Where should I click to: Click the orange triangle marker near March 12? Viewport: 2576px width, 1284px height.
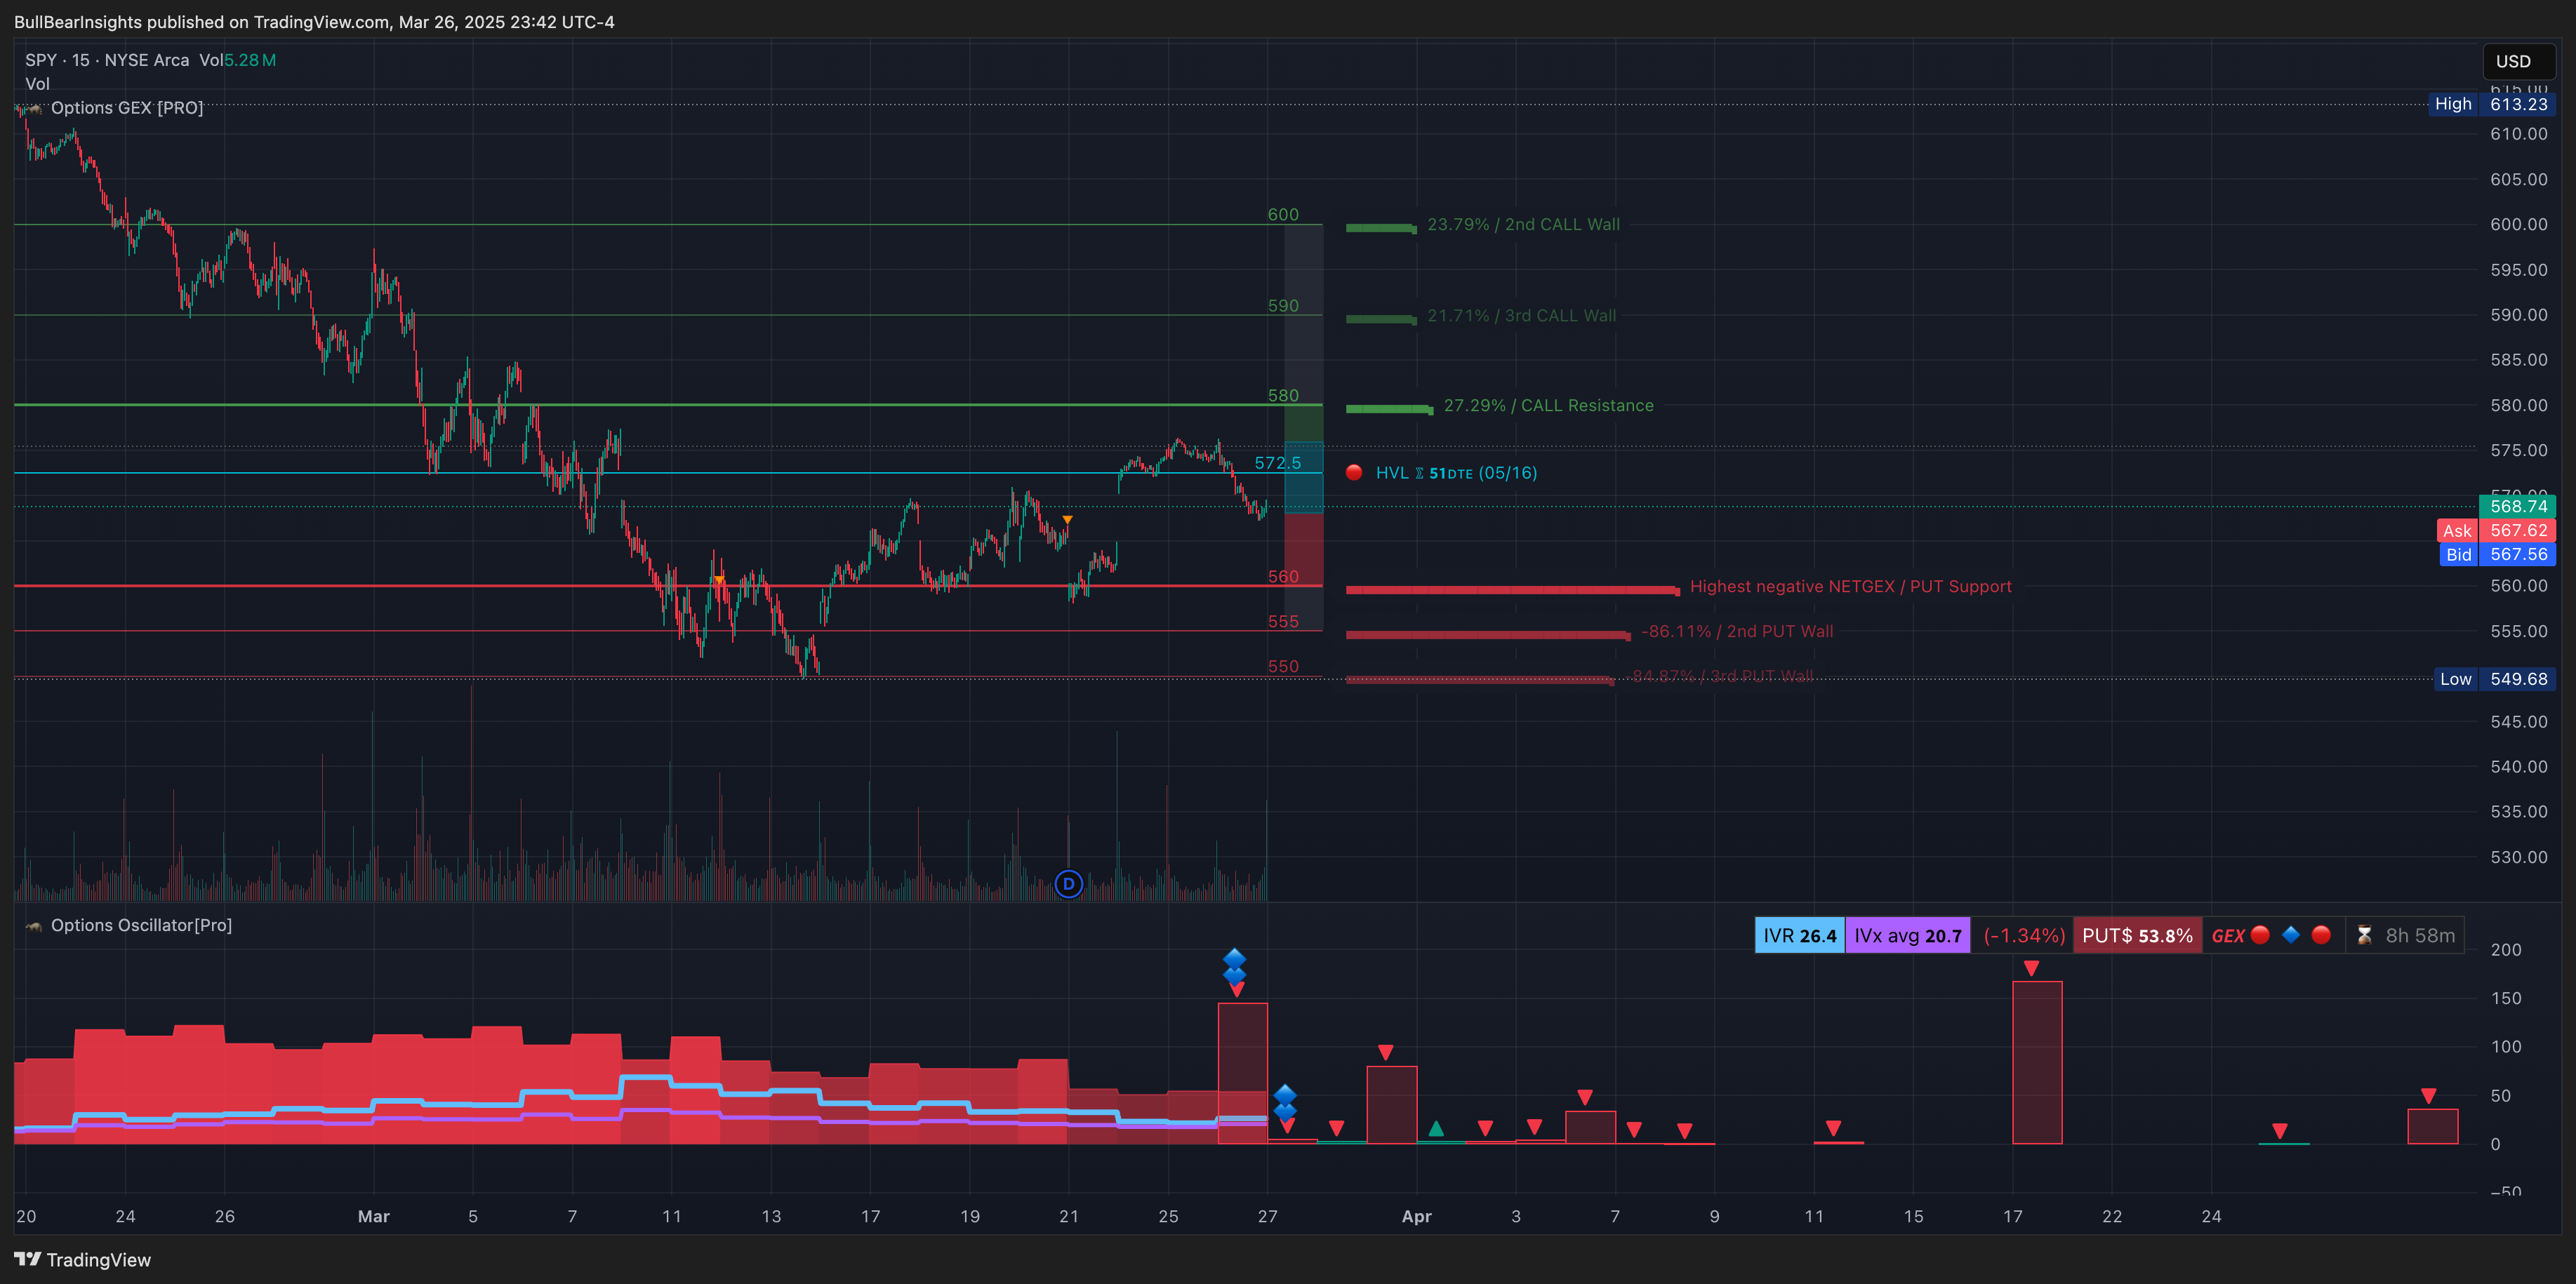pyautogui.click(x=719, y=581)
